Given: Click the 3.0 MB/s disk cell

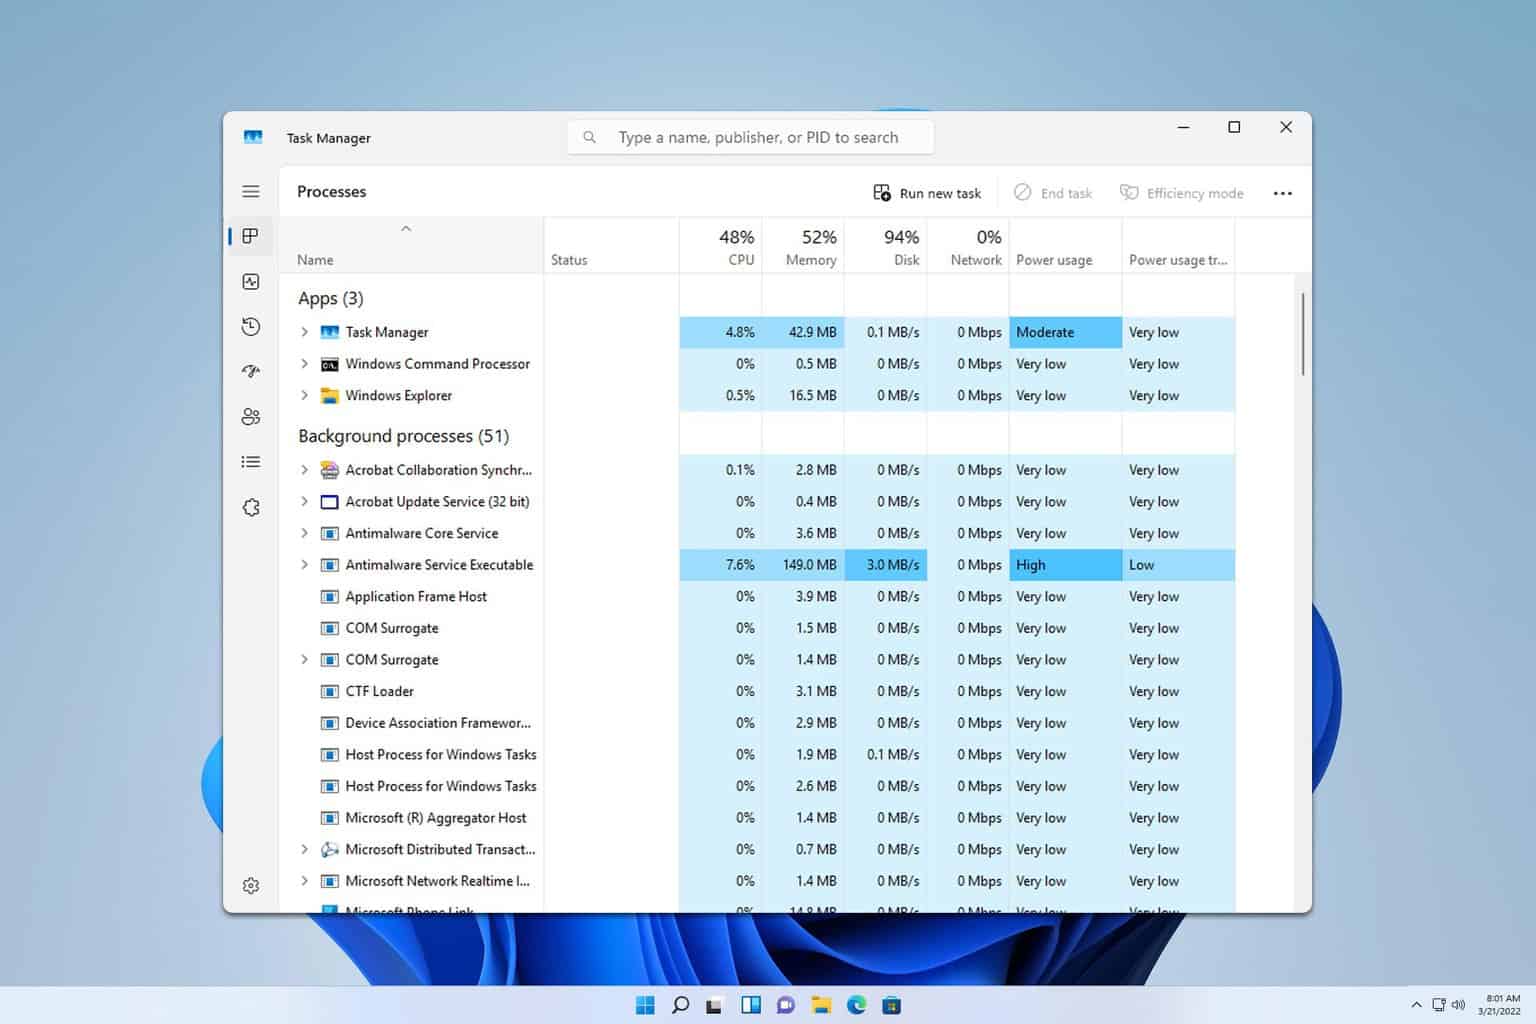Looking at the screenshot, I should click(885, 565).
